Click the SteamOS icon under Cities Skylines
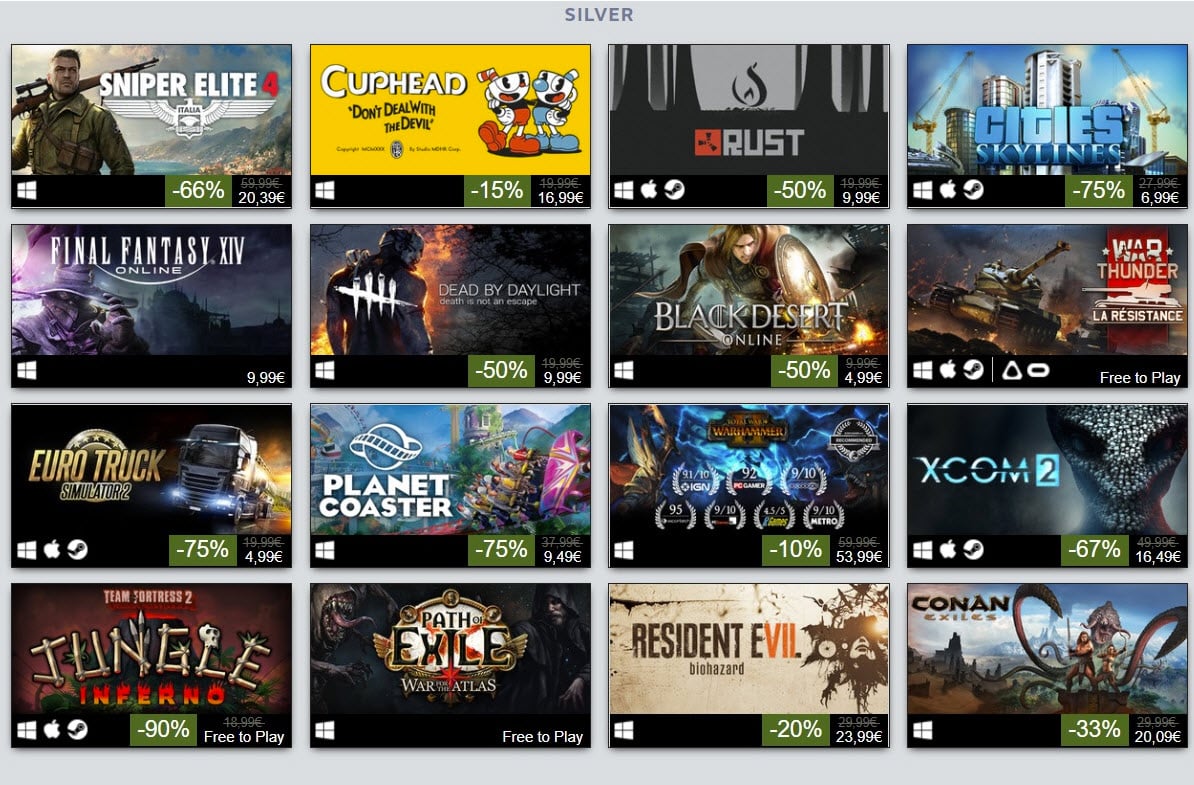1194x785 pixels. 973,190
